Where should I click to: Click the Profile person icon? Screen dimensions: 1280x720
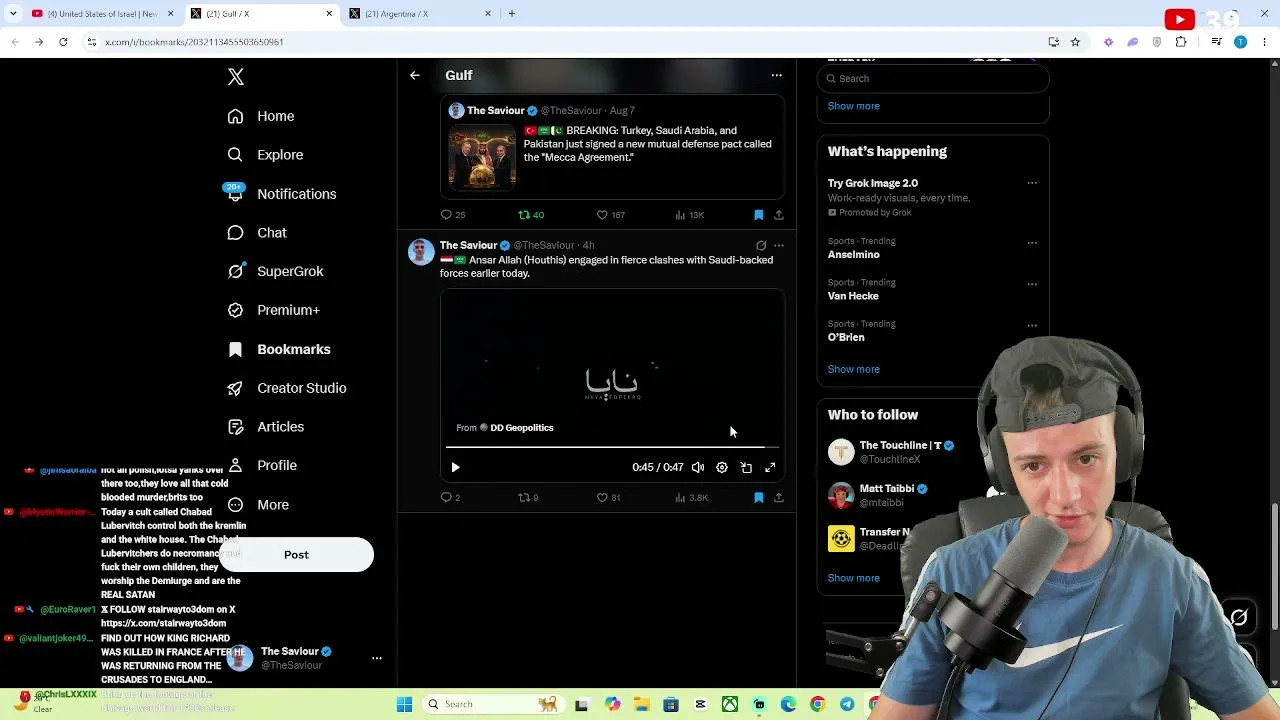[x=235, y=465]
